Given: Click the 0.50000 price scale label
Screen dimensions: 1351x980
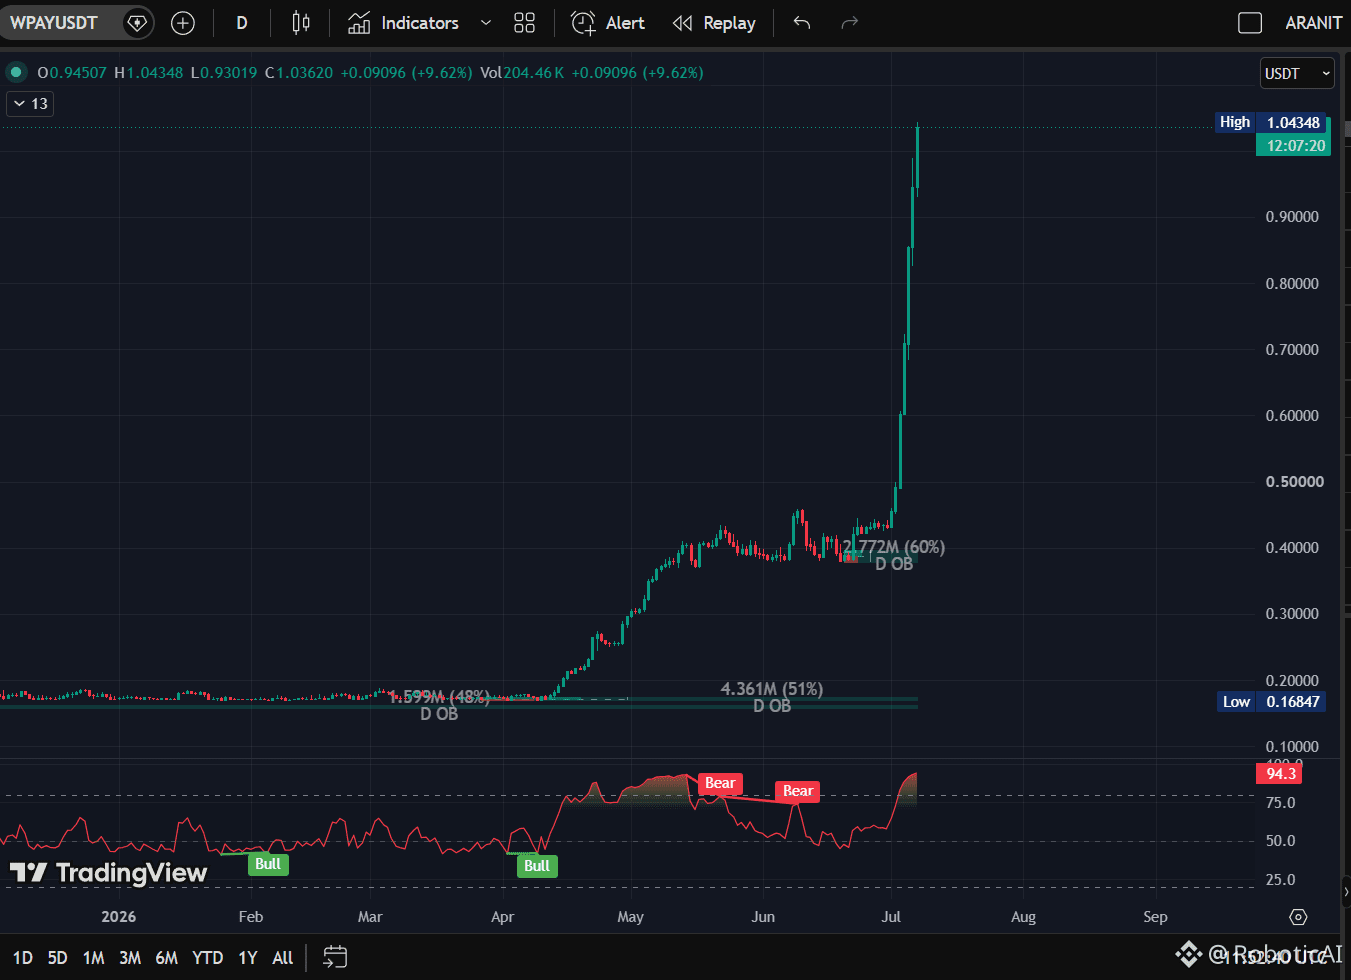Looking at the screenshot, I should pos(1294,481).
